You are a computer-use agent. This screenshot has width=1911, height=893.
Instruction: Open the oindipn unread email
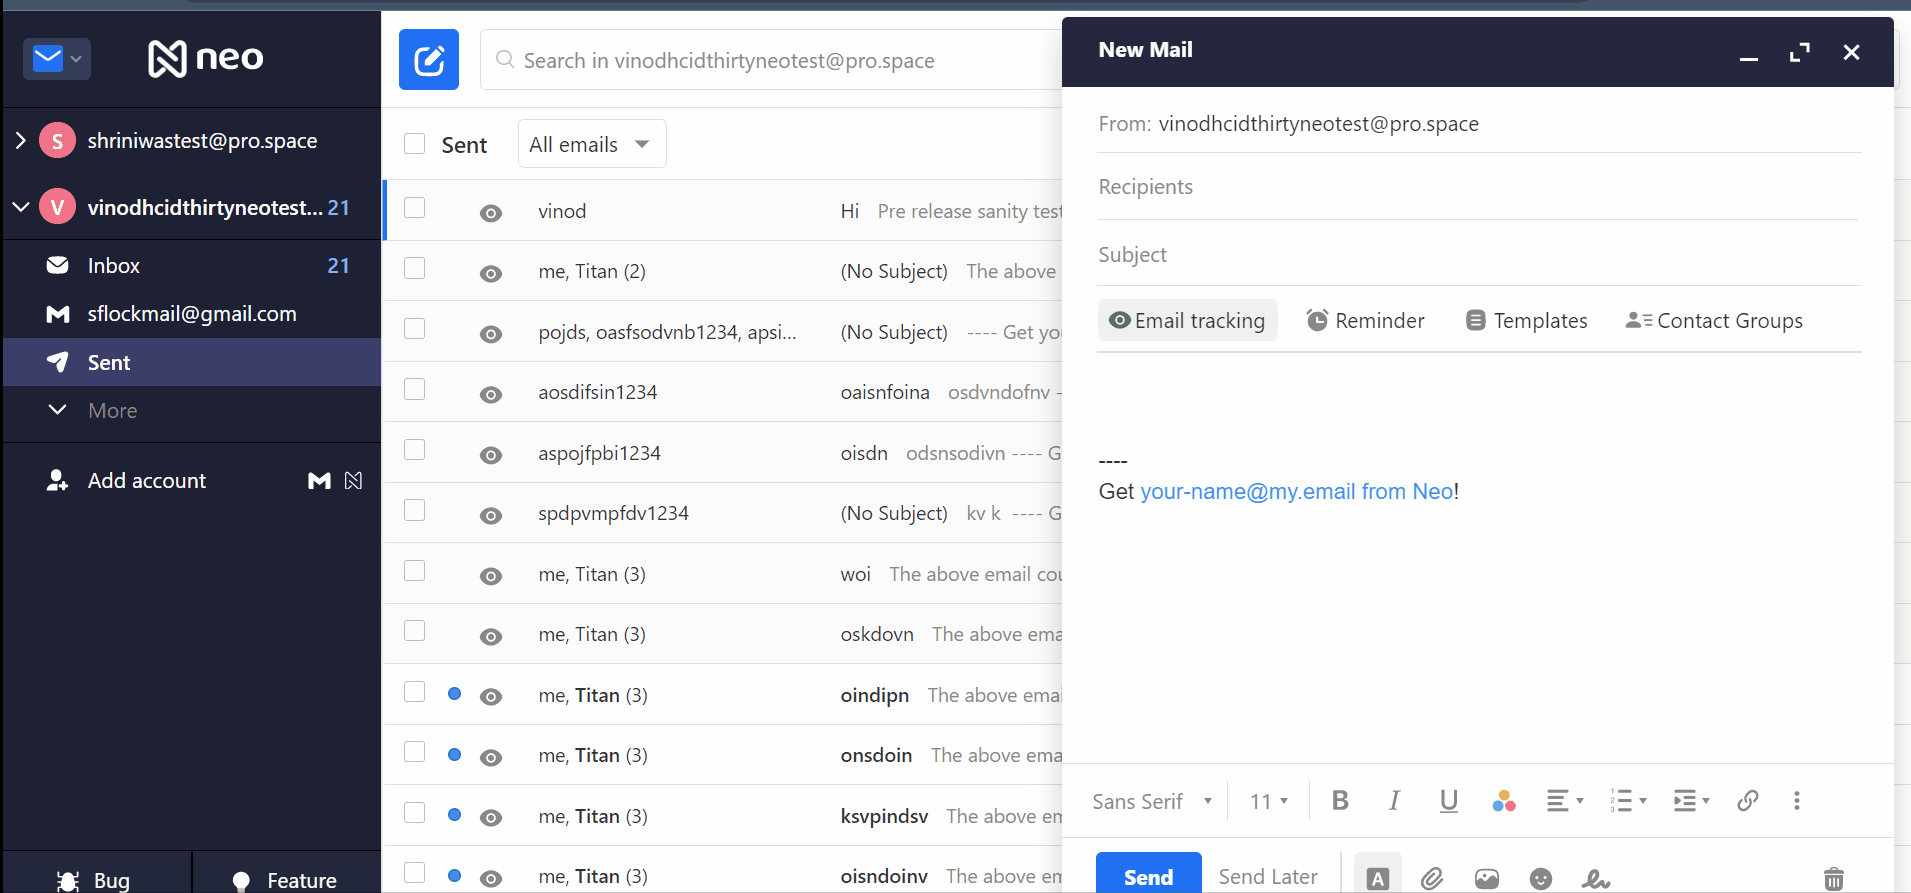pos(722,695)
